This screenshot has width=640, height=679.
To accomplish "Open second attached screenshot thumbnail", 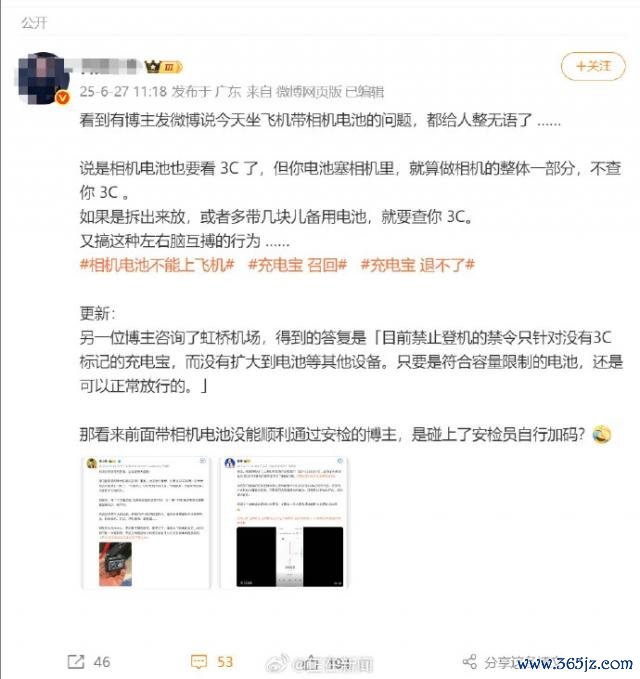I will [x=284, y=523].
